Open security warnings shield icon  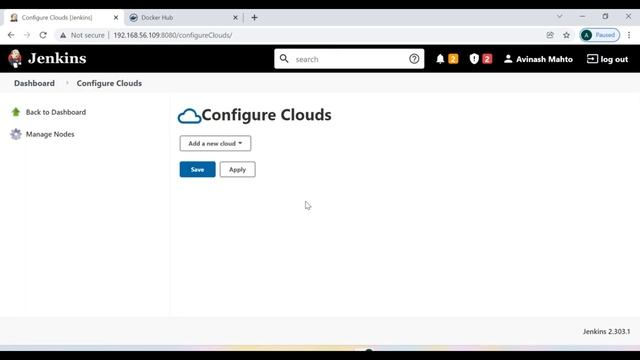[x=474, y=59]
